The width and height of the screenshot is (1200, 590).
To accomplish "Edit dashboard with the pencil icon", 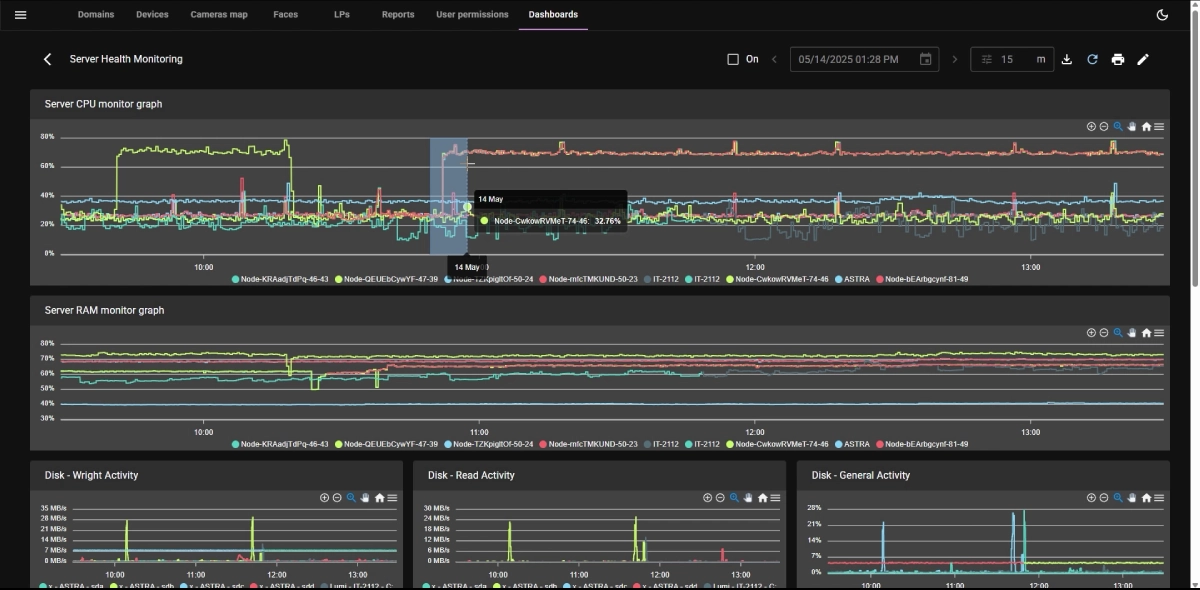I will tap(1143, 59).
